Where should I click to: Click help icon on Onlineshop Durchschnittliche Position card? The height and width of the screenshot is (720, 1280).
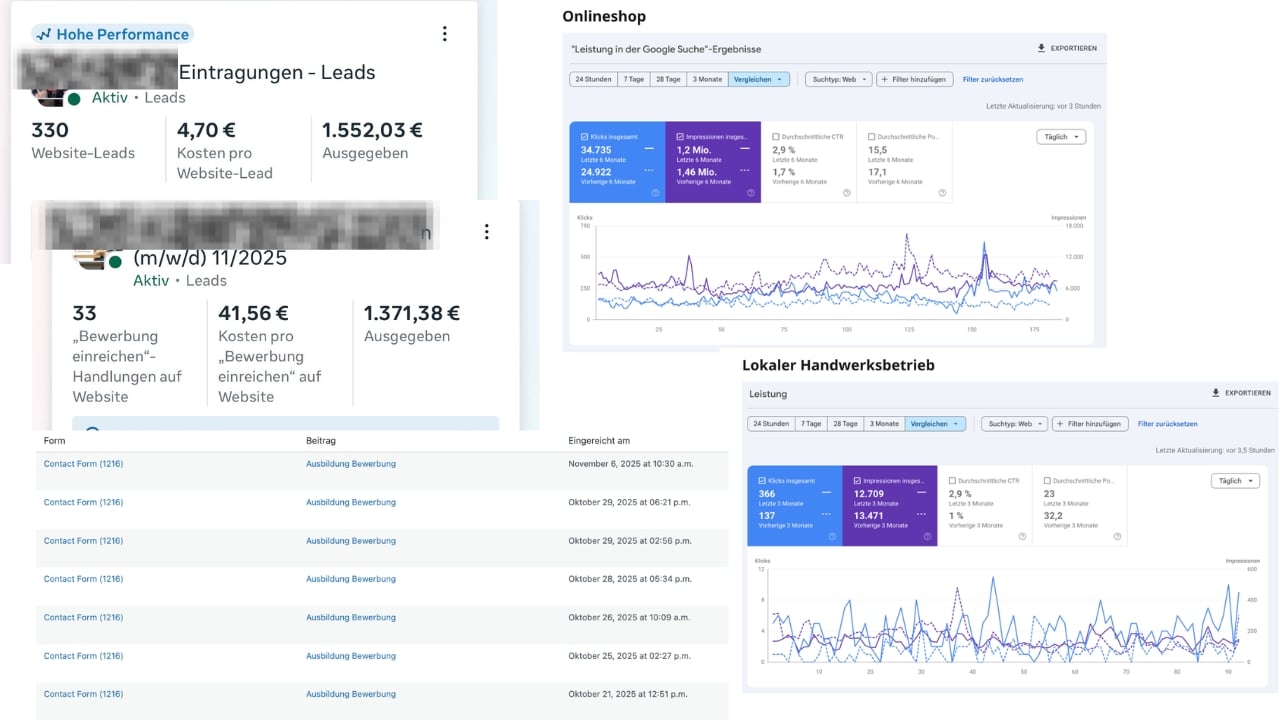click(x=941, y=193)
